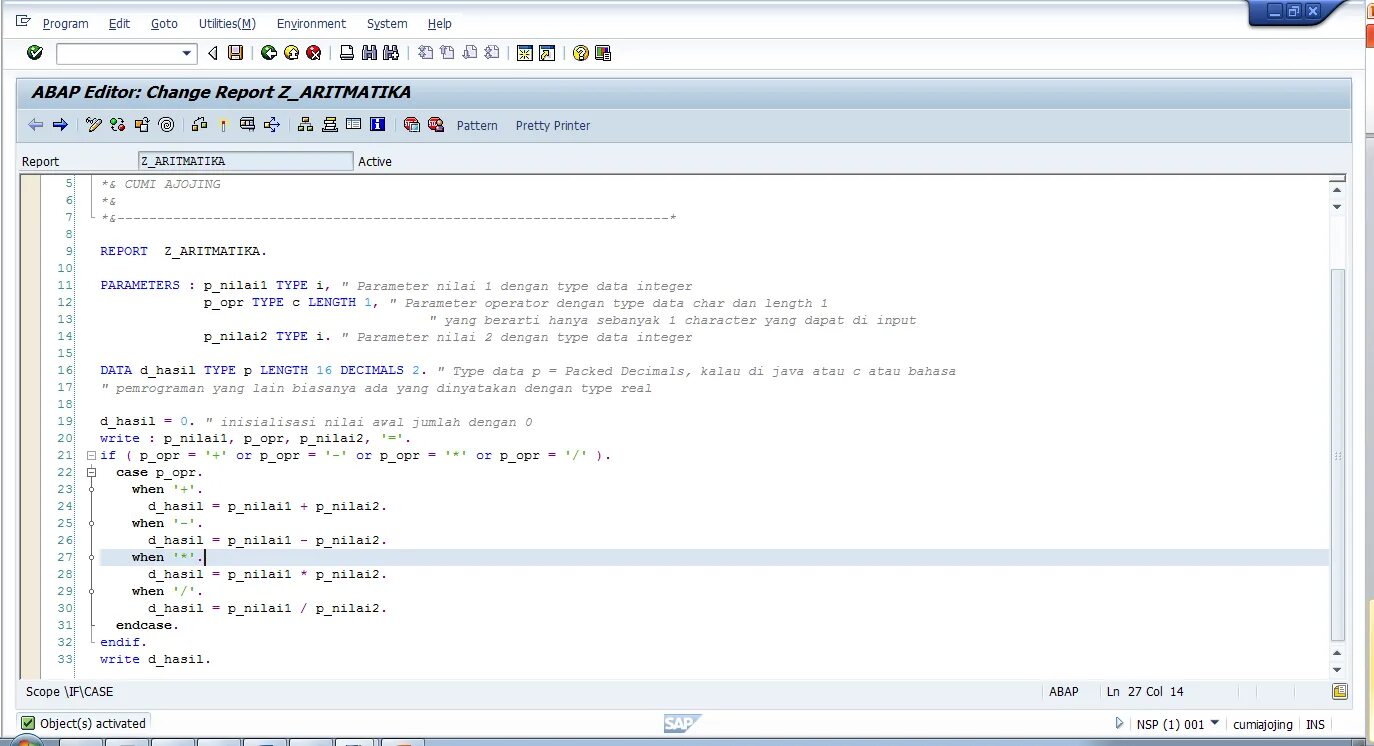Place cursor on 'REPORT Z_ARITMATIKA.' line
Viewport: 1374px width, 746px height.
(x=183, y=251)
